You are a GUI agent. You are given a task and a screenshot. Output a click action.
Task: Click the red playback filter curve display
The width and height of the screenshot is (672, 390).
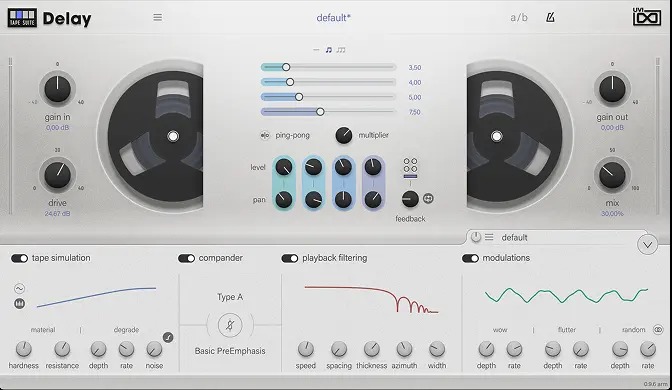(371, 299)
